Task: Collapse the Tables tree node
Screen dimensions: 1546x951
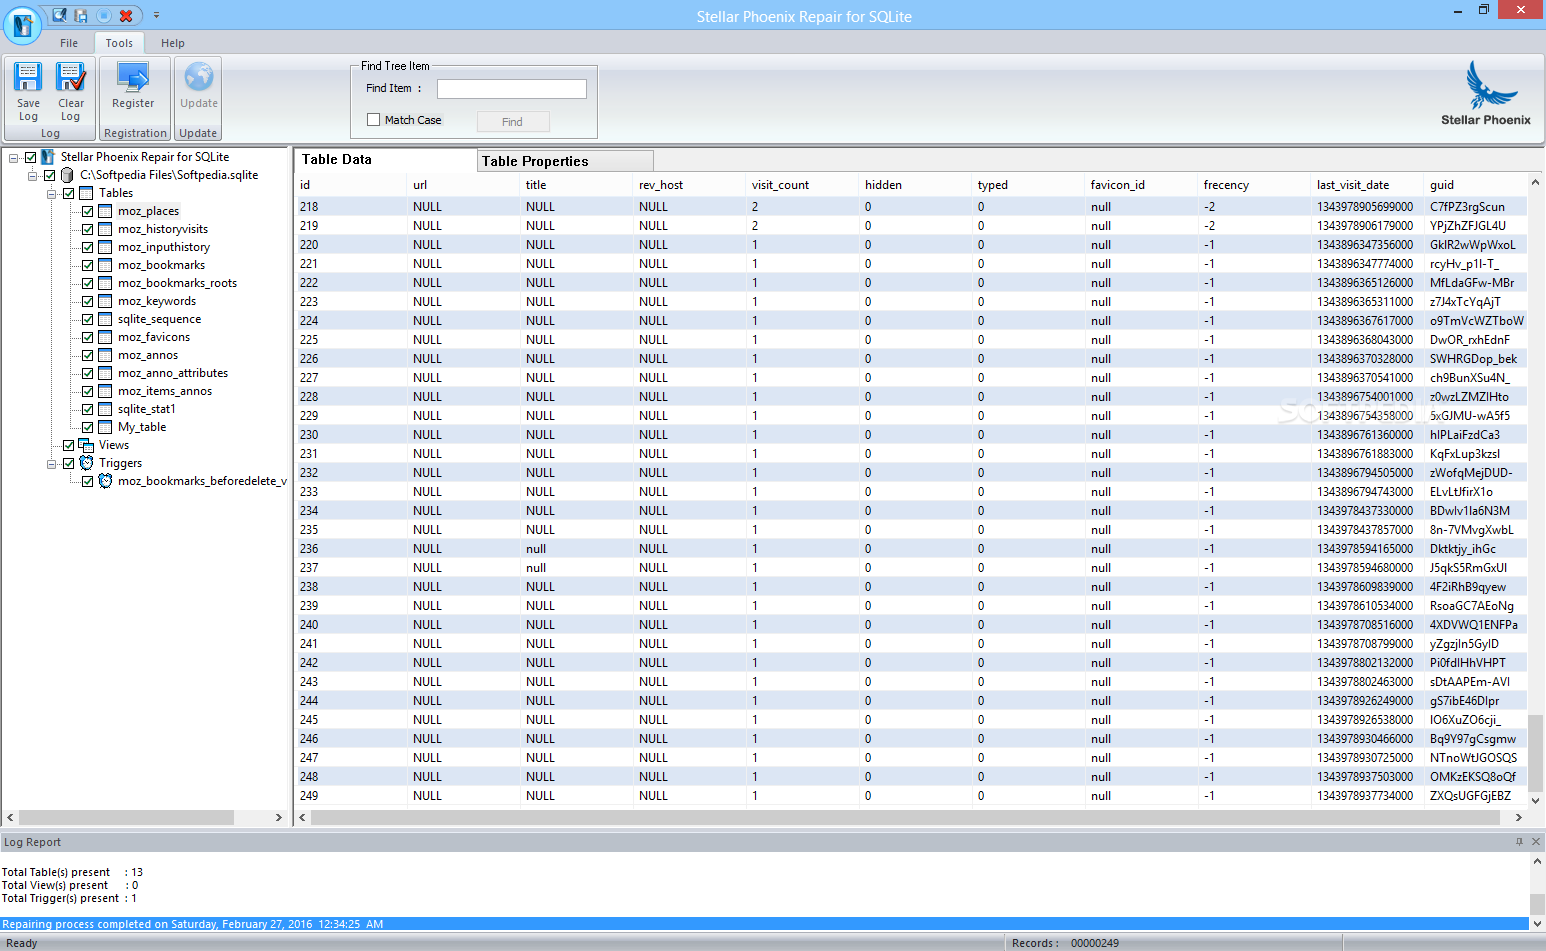Action: (x=51, y=194)
